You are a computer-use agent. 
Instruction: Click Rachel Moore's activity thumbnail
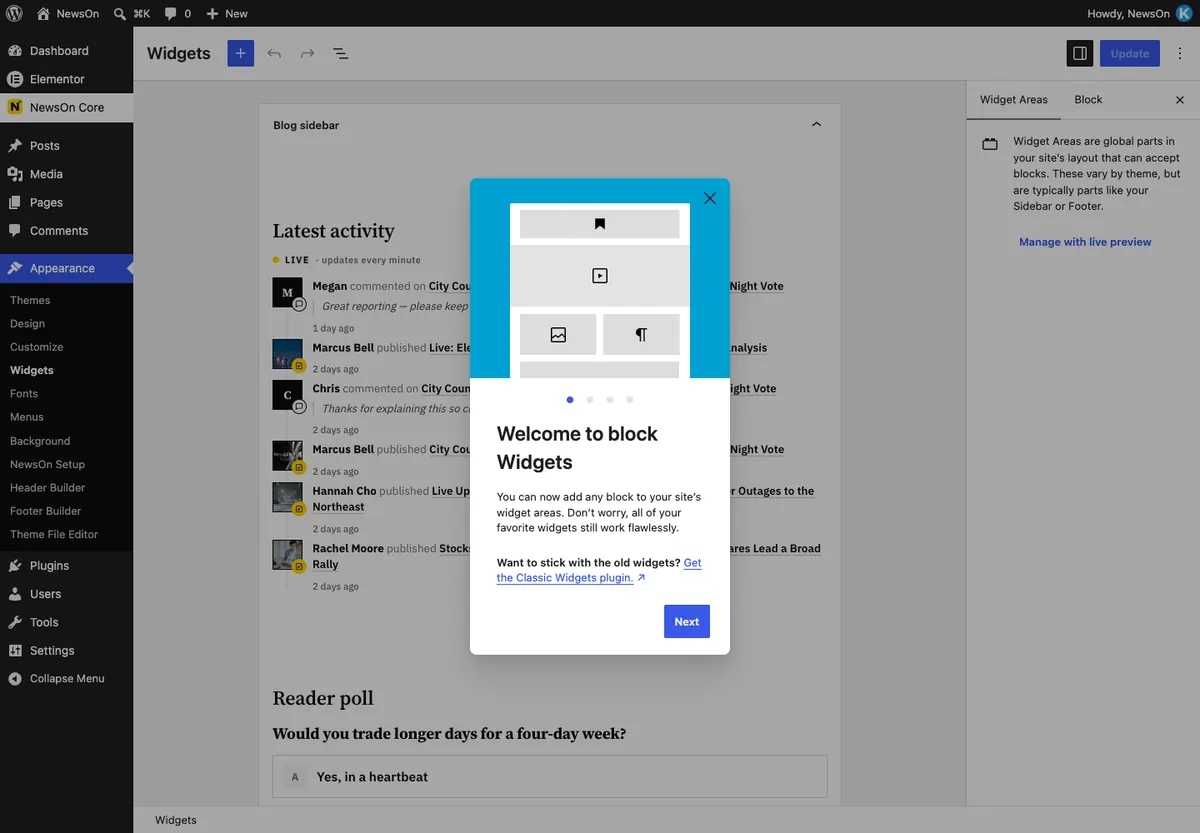click(287, 555)
